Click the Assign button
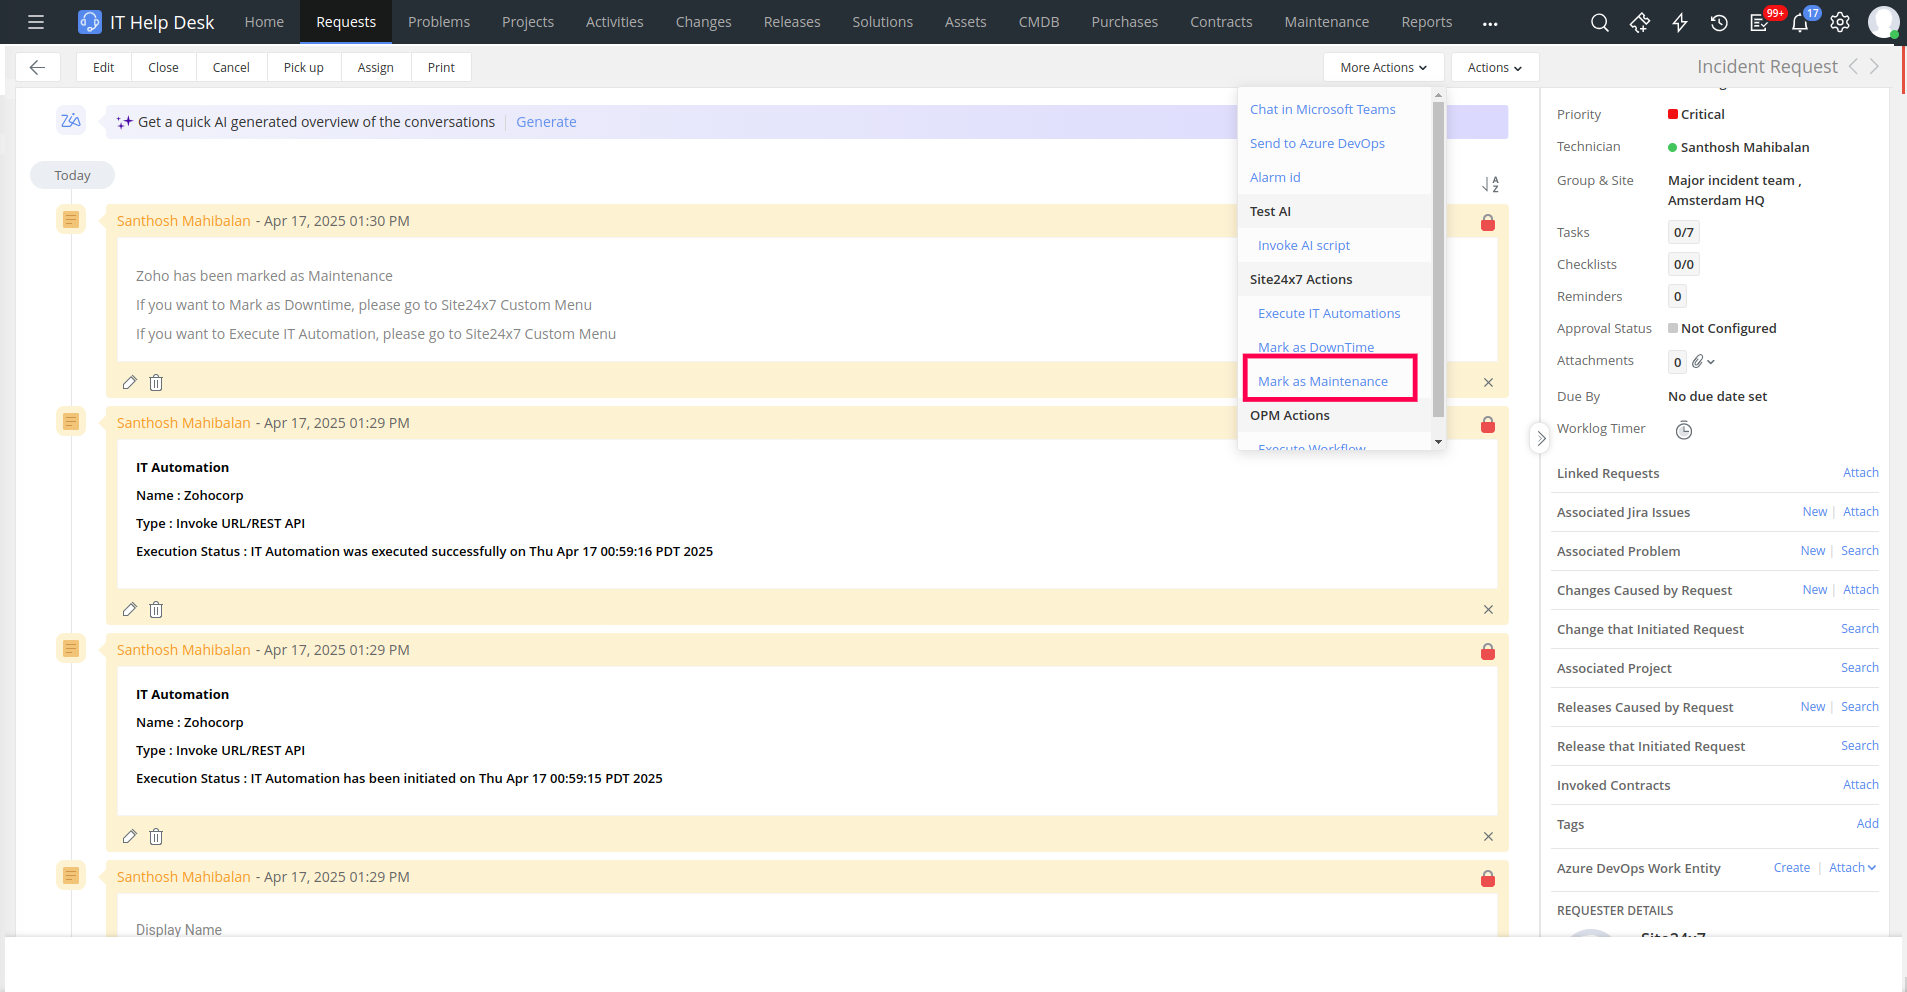1907x992 pixels. pyautogui.click(x=376, y=67)
